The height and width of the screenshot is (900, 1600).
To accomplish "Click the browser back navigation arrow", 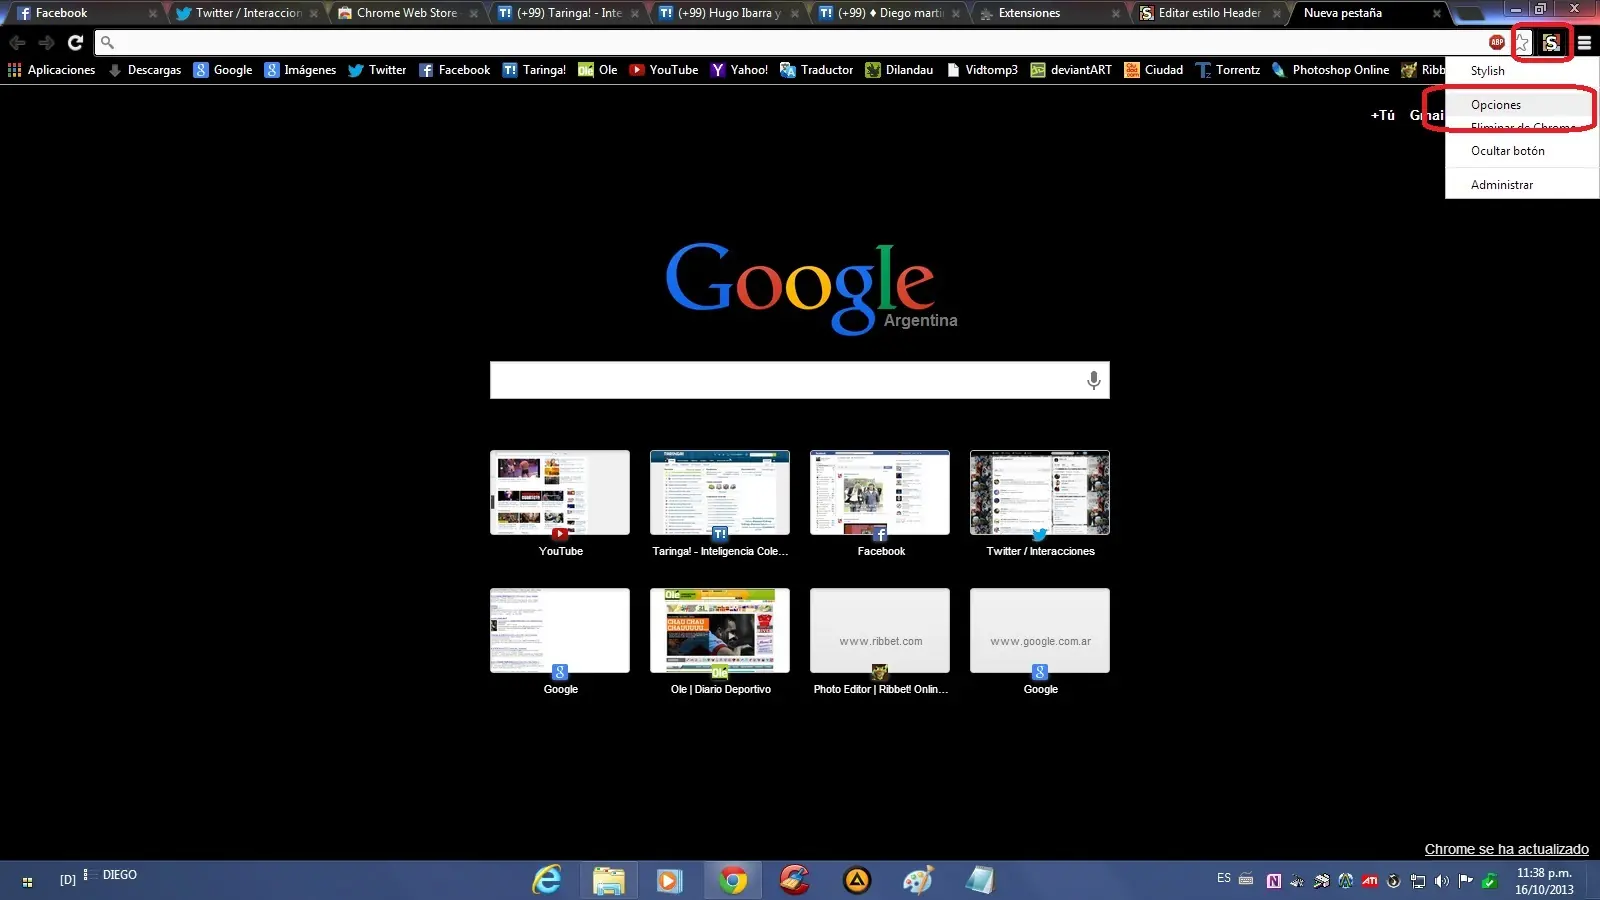I will [x=18, y=43].
